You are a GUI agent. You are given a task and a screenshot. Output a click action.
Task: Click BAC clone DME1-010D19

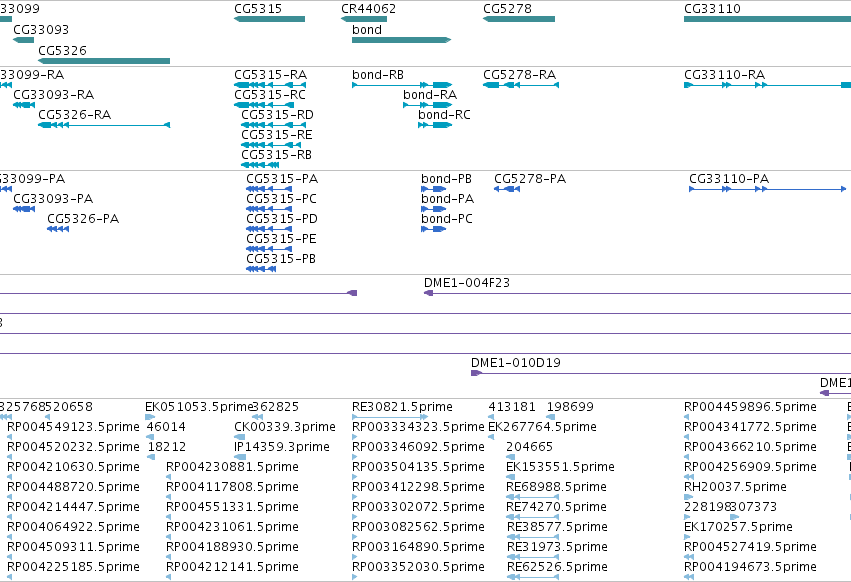pyautogui.click(x=516, y=363)
